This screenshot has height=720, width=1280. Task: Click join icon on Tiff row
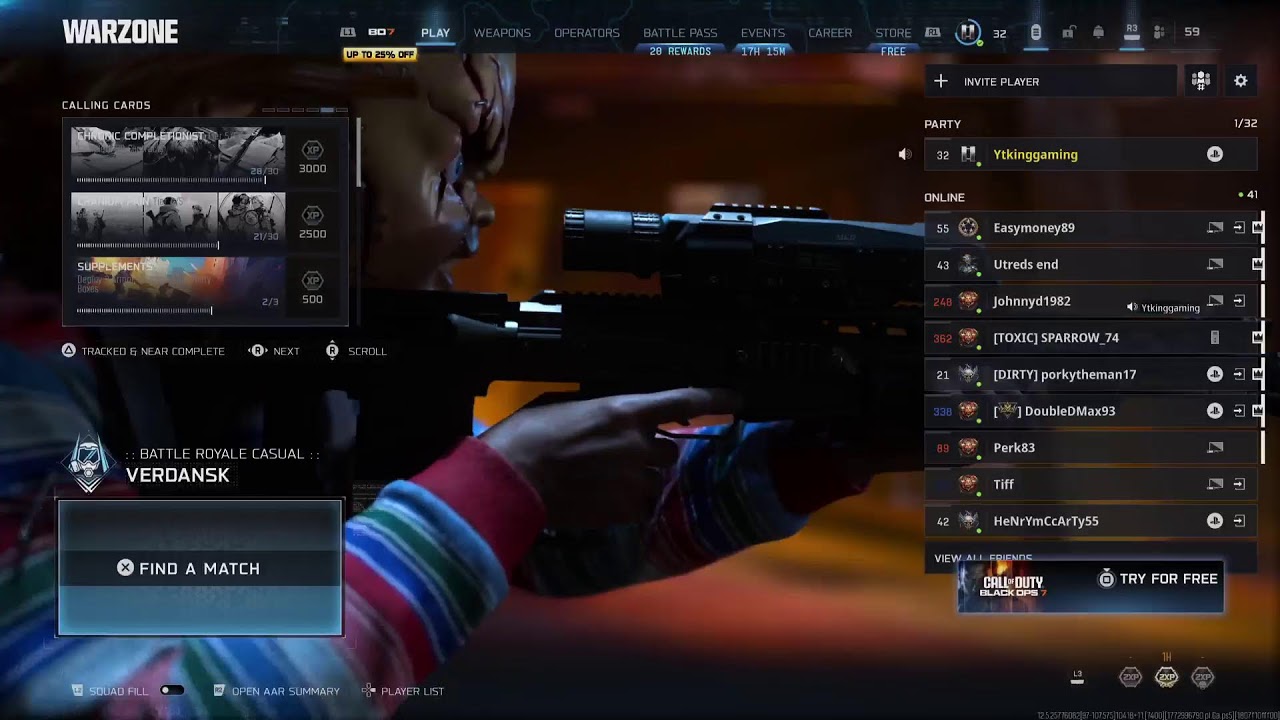click(x=1239, y=485)
